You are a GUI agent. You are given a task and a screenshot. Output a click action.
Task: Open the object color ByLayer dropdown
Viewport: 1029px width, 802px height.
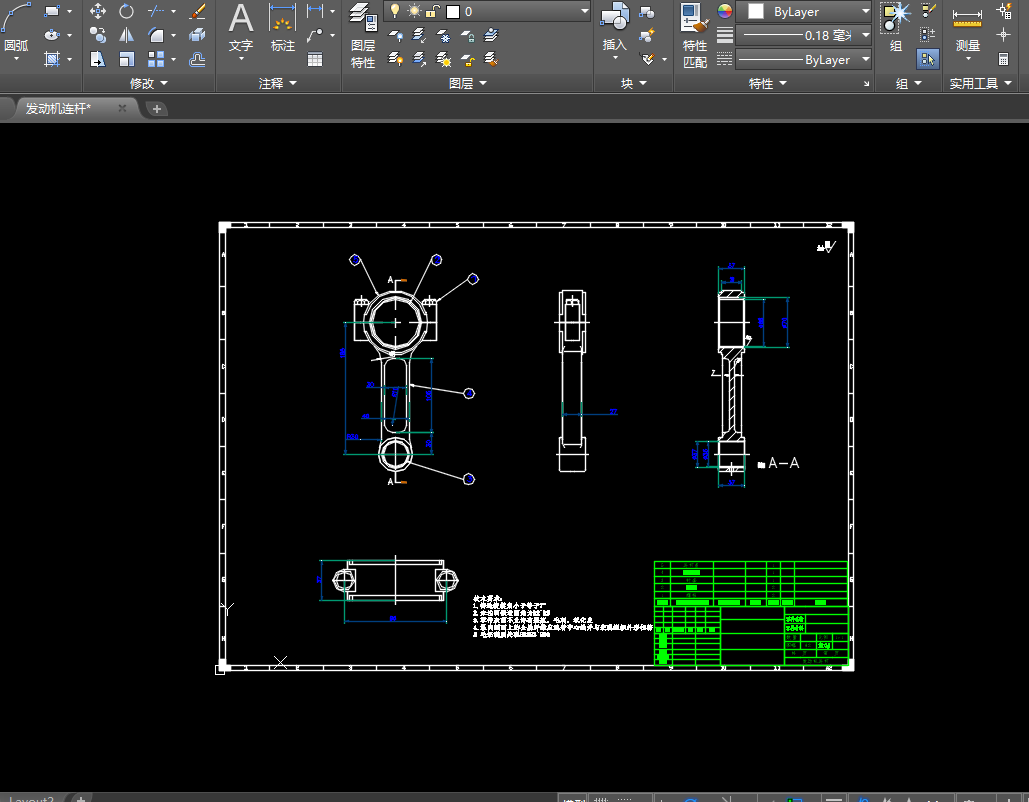coord(866,11)
